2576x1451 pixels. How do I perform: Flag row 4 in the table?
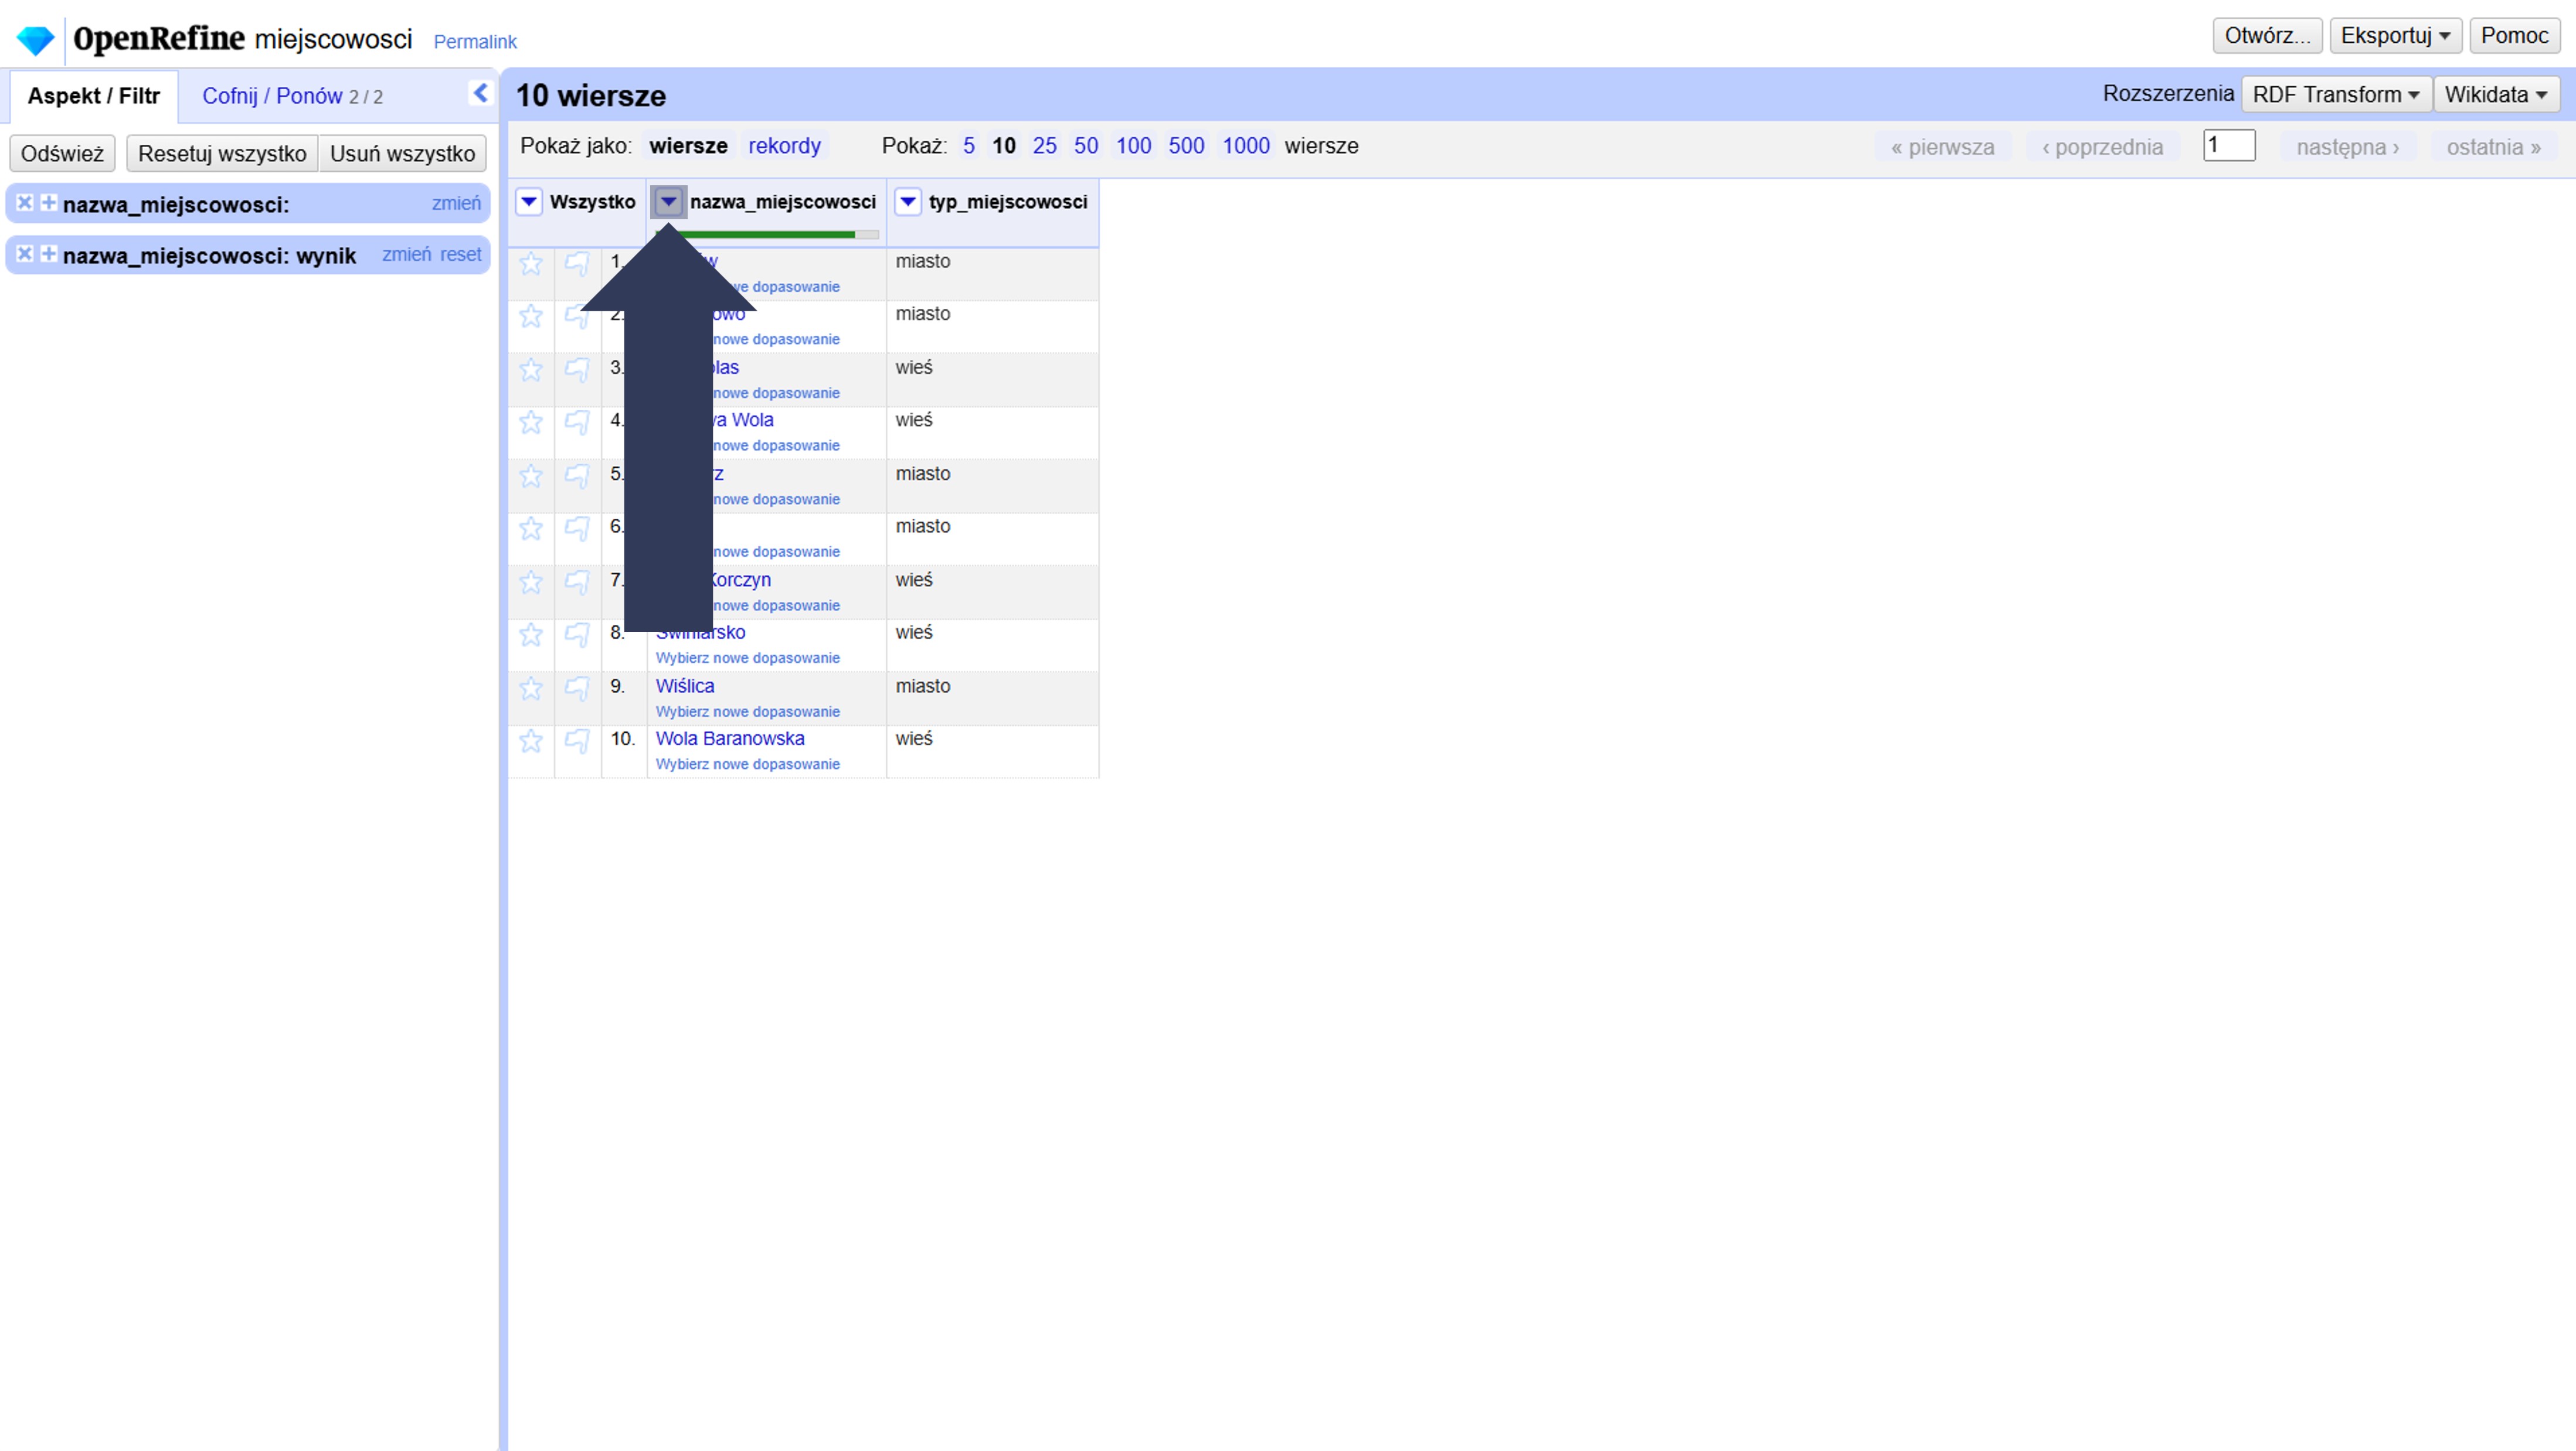(x=577, y=422)
